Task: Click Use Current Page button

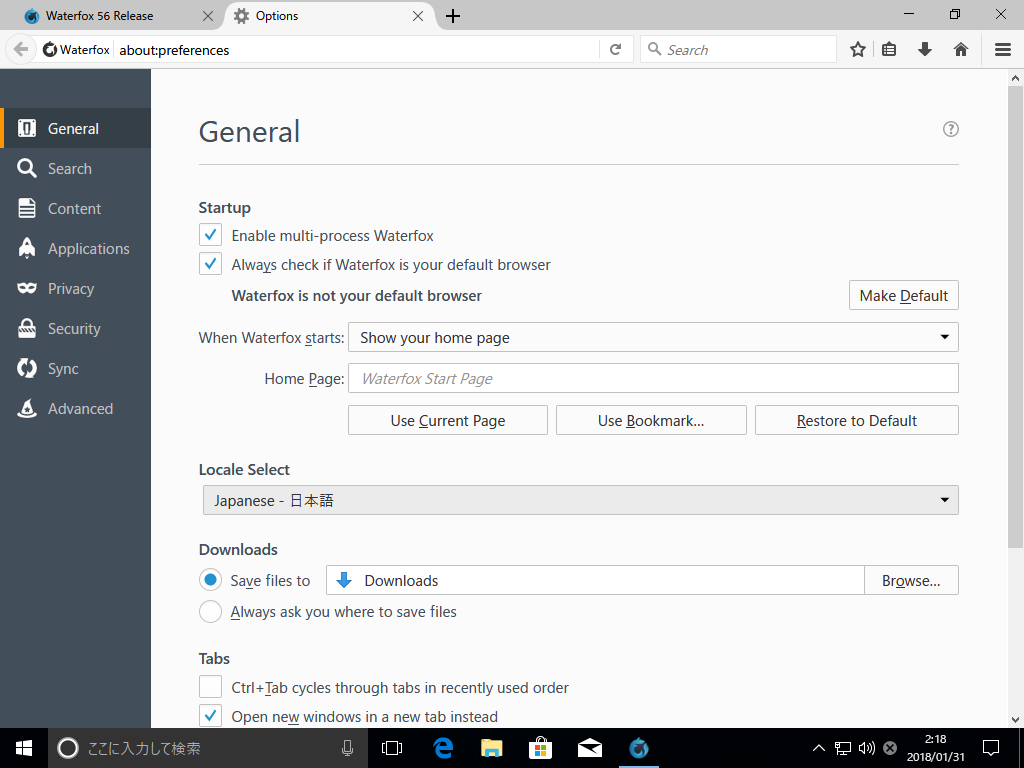Action: click(x=448, y=420)
